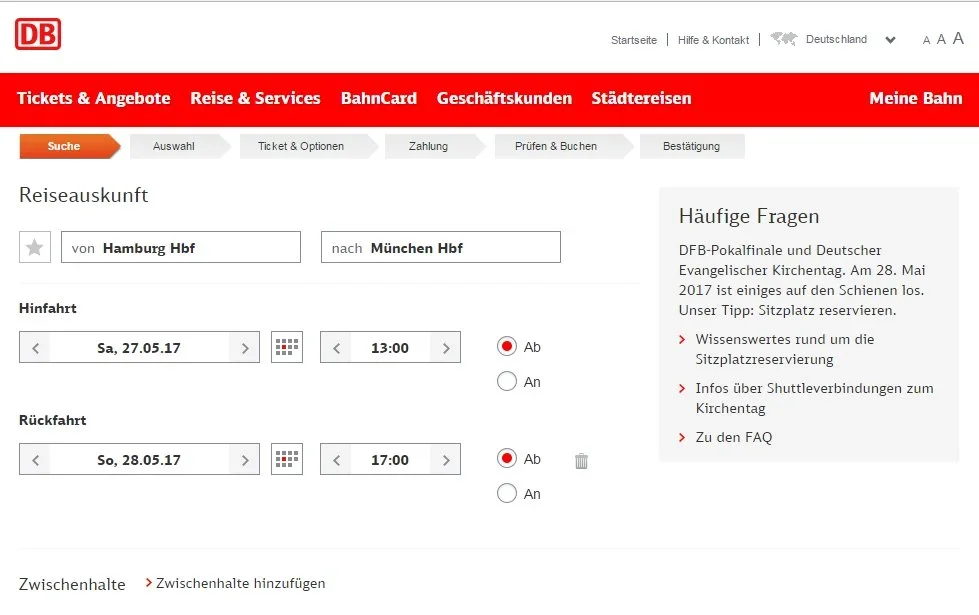The width and height of the screenshot is (979, 615).
Task: Decrease Rückfahrt time with left arrow
Action: click(336, 460)
